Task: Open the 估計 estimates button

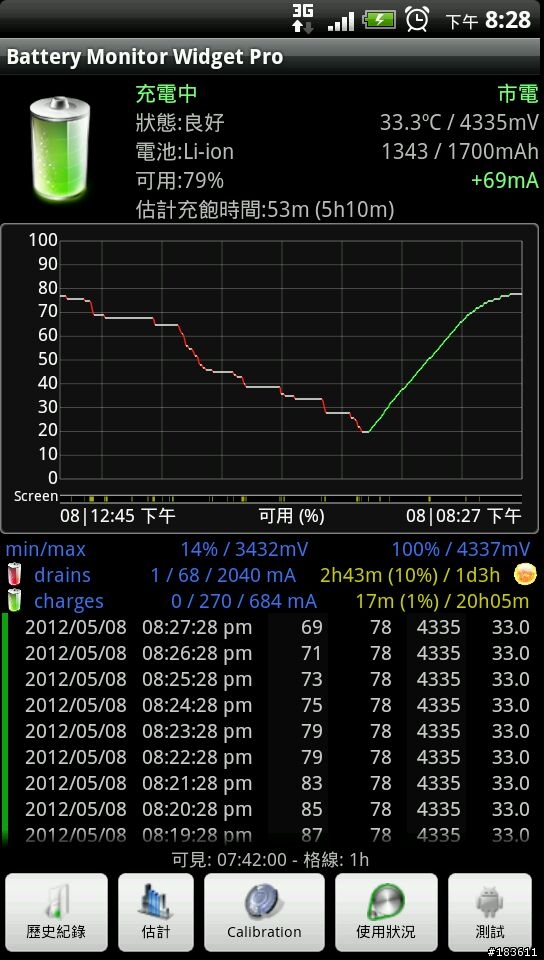Action: (156, 912)
